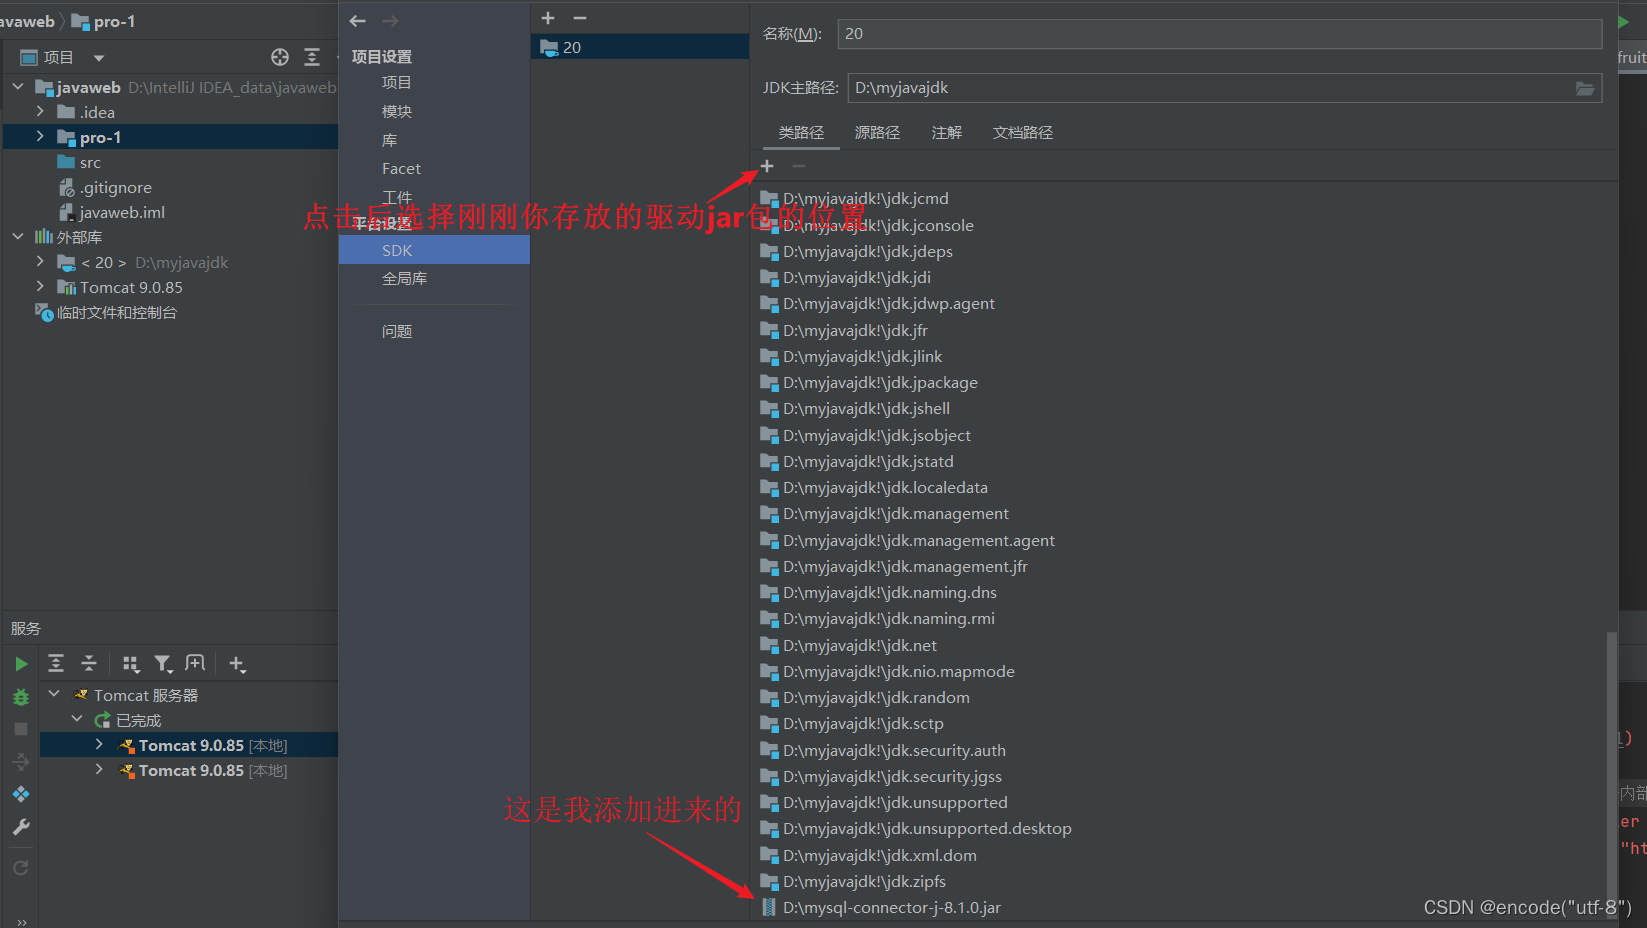The image size is (1647, 928).
Task: Switch to the 源路径 tab
Action: (878, 132)
